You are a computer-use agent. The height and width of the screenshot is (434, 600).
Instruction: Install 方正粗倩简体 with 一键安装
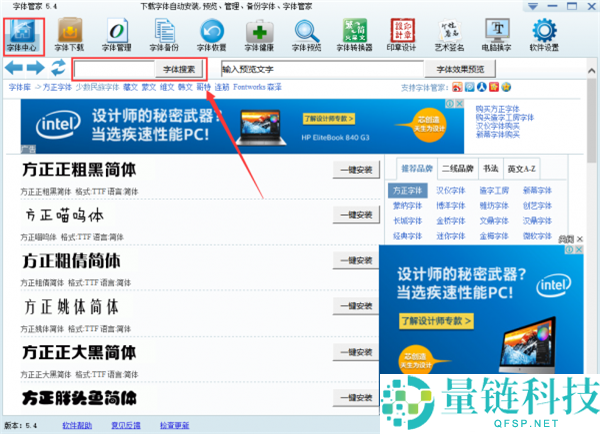click(356, 261)
